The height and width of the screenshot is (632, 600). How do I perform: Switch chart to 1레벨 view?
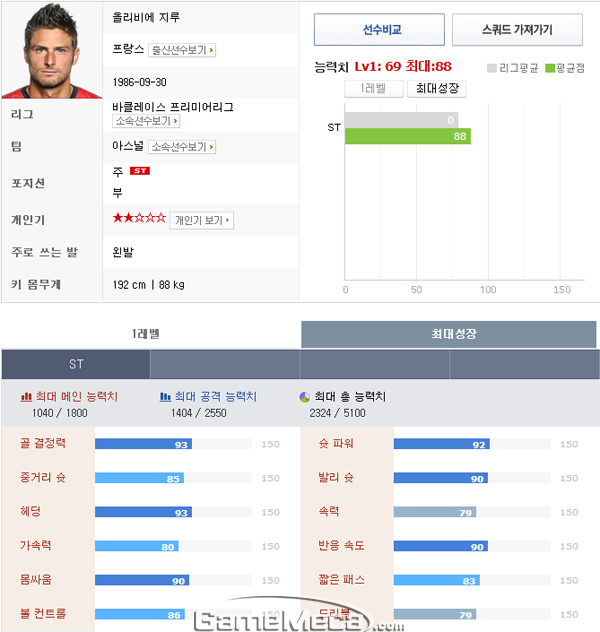[374, 89]
